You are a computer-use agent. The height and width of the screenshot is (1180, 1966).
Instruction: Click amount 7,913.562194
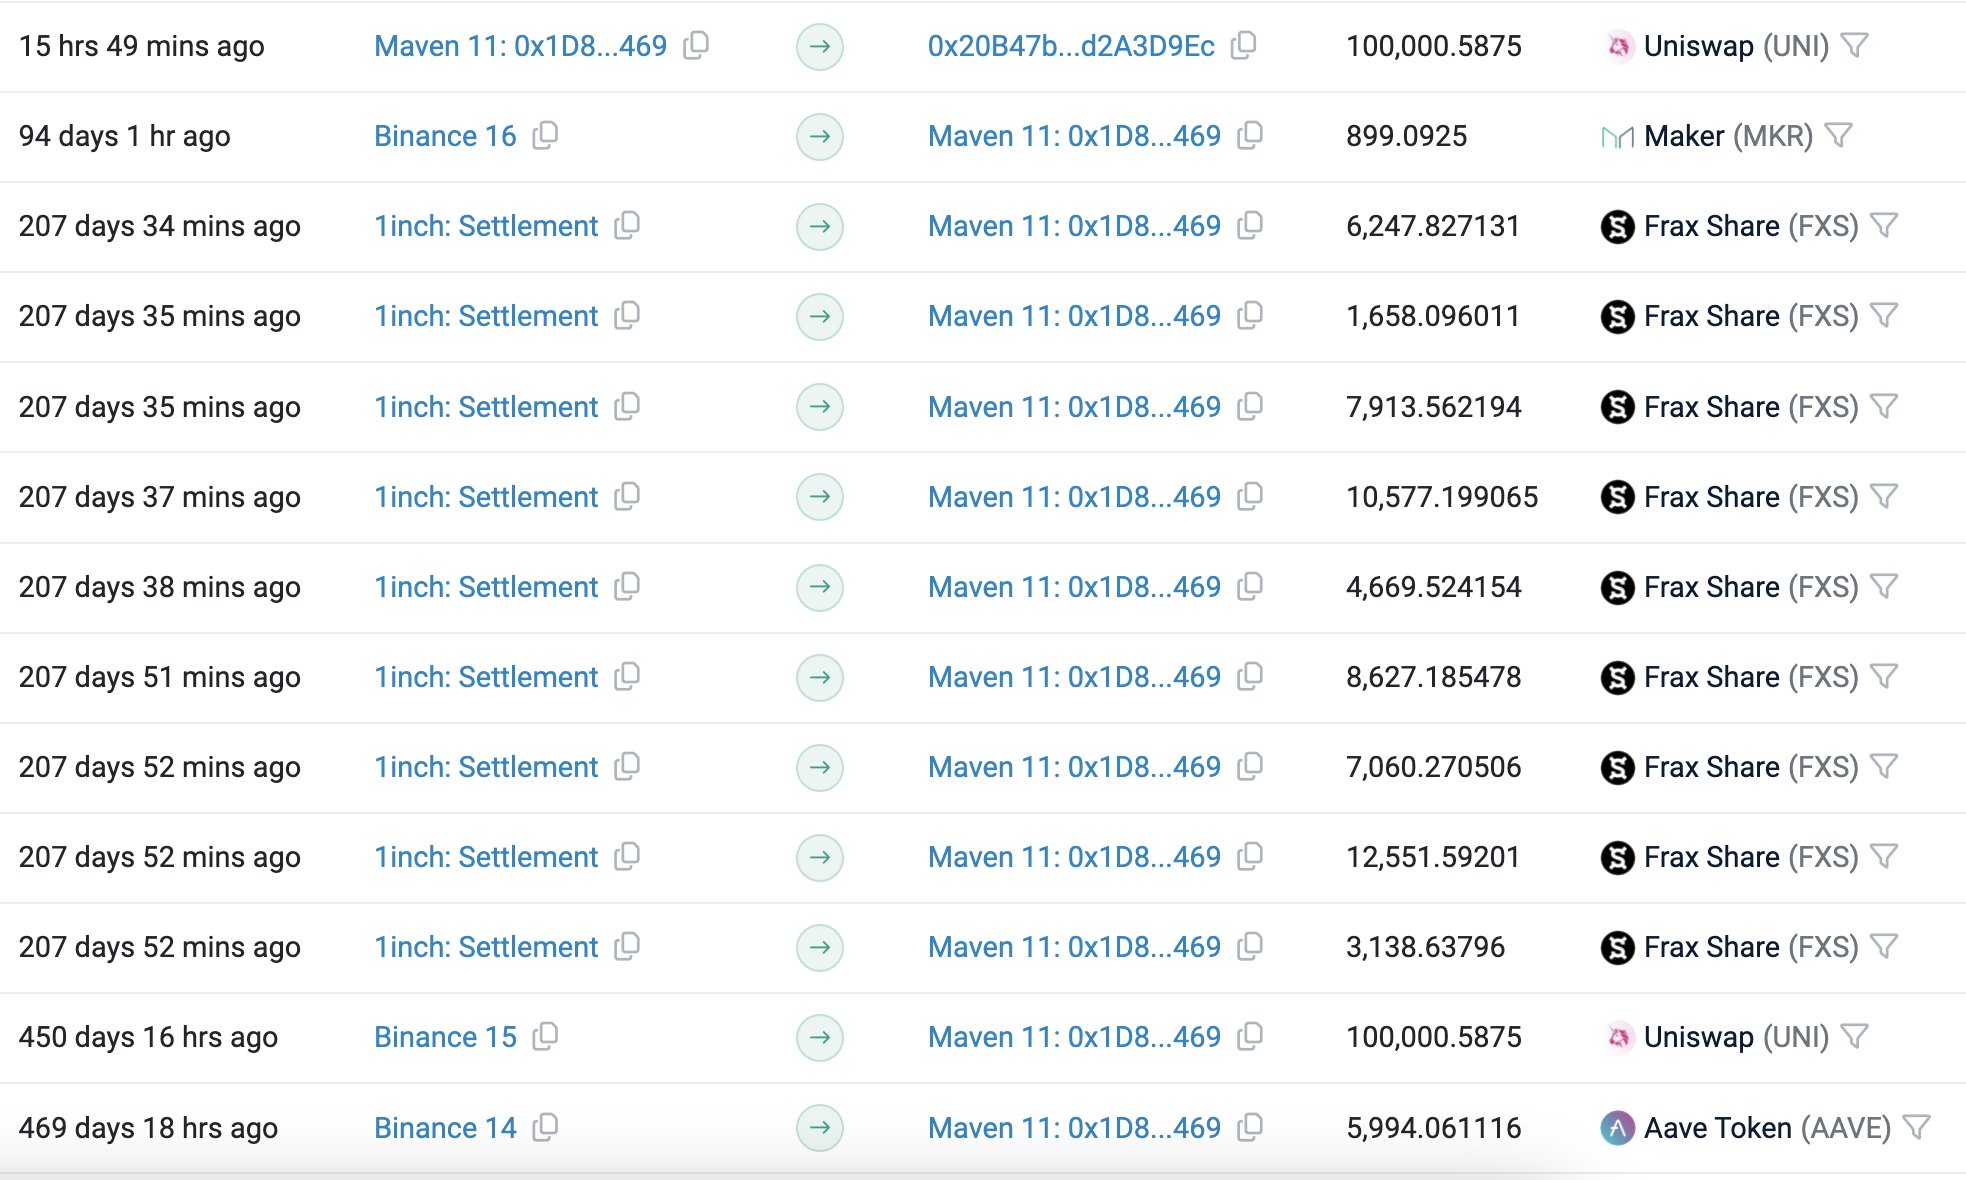(1434, 407)
